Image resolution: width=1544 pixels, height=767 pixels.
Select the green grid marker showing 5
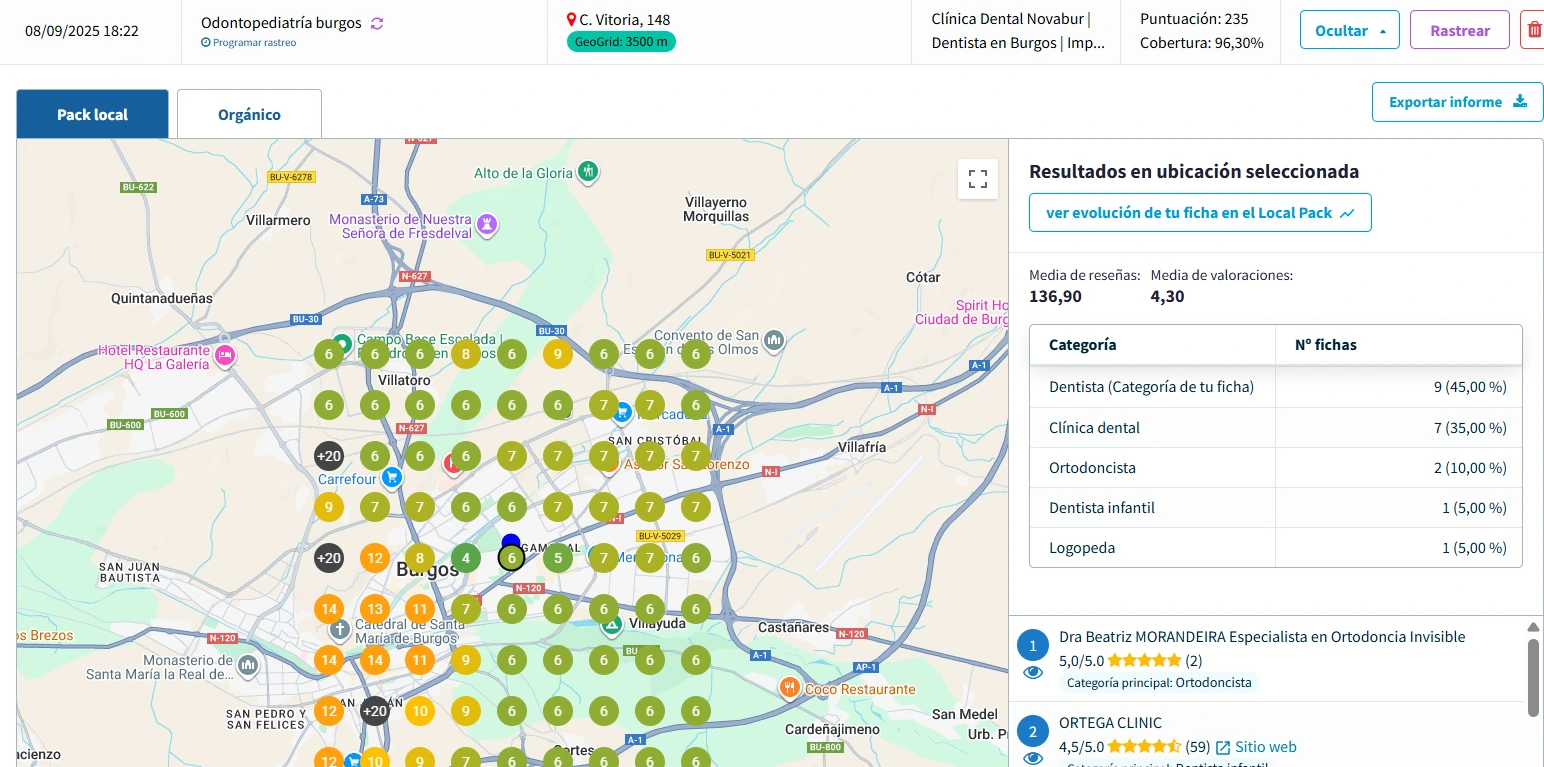point(558,558)
